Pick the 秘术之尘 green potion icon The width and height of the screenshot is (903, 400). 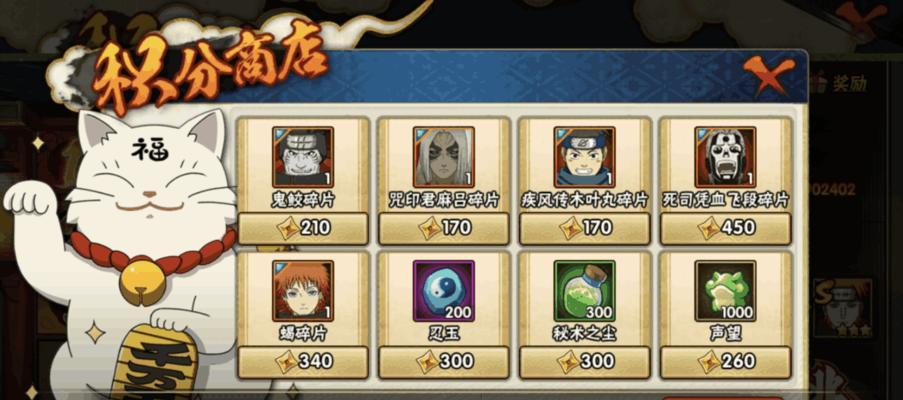pyautogui.click(x=585, y=291)
